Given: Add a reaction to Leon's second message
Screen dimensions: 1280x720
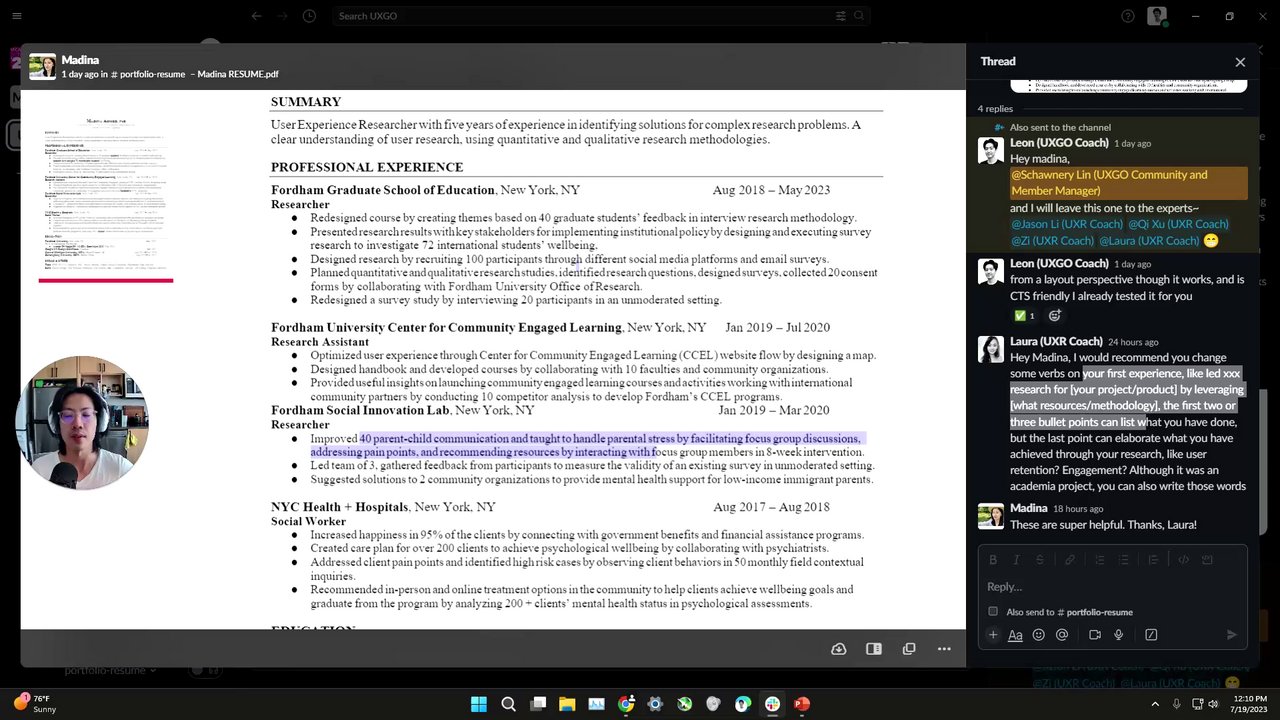Looking at the screenshot, I should 1054,315.
